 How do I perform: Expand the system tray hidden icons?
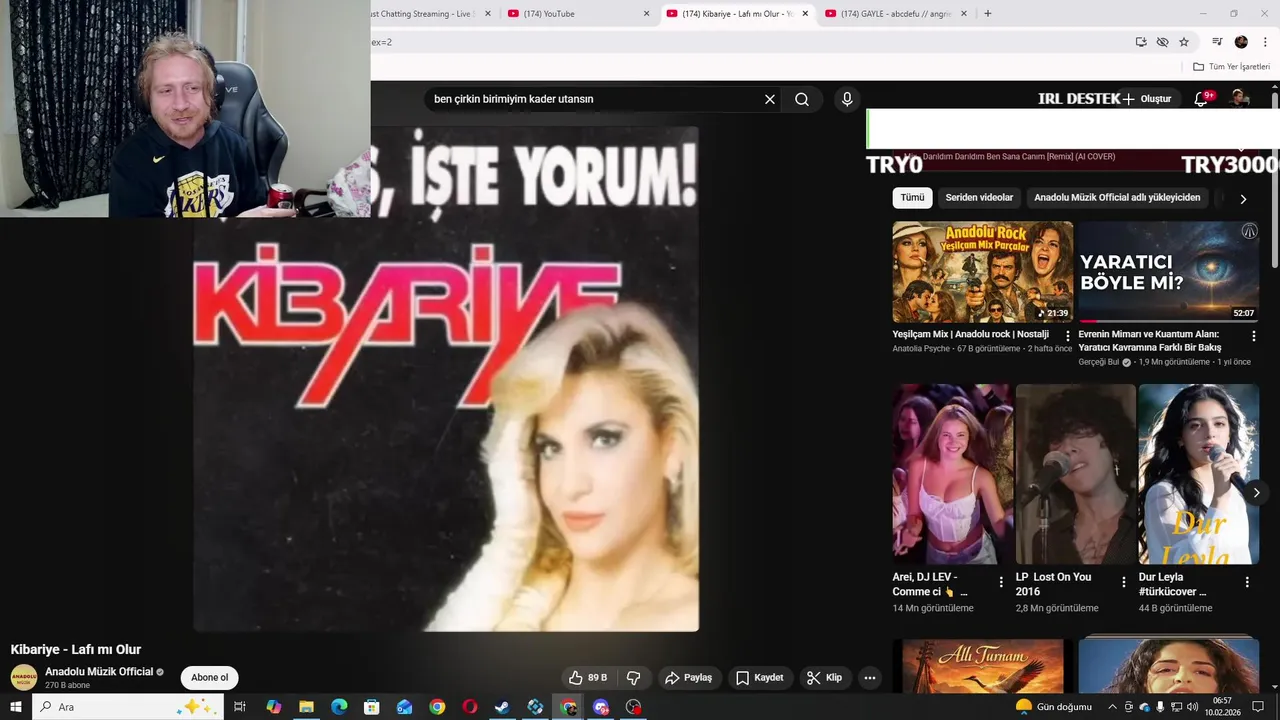click(x=1111, y=707)
